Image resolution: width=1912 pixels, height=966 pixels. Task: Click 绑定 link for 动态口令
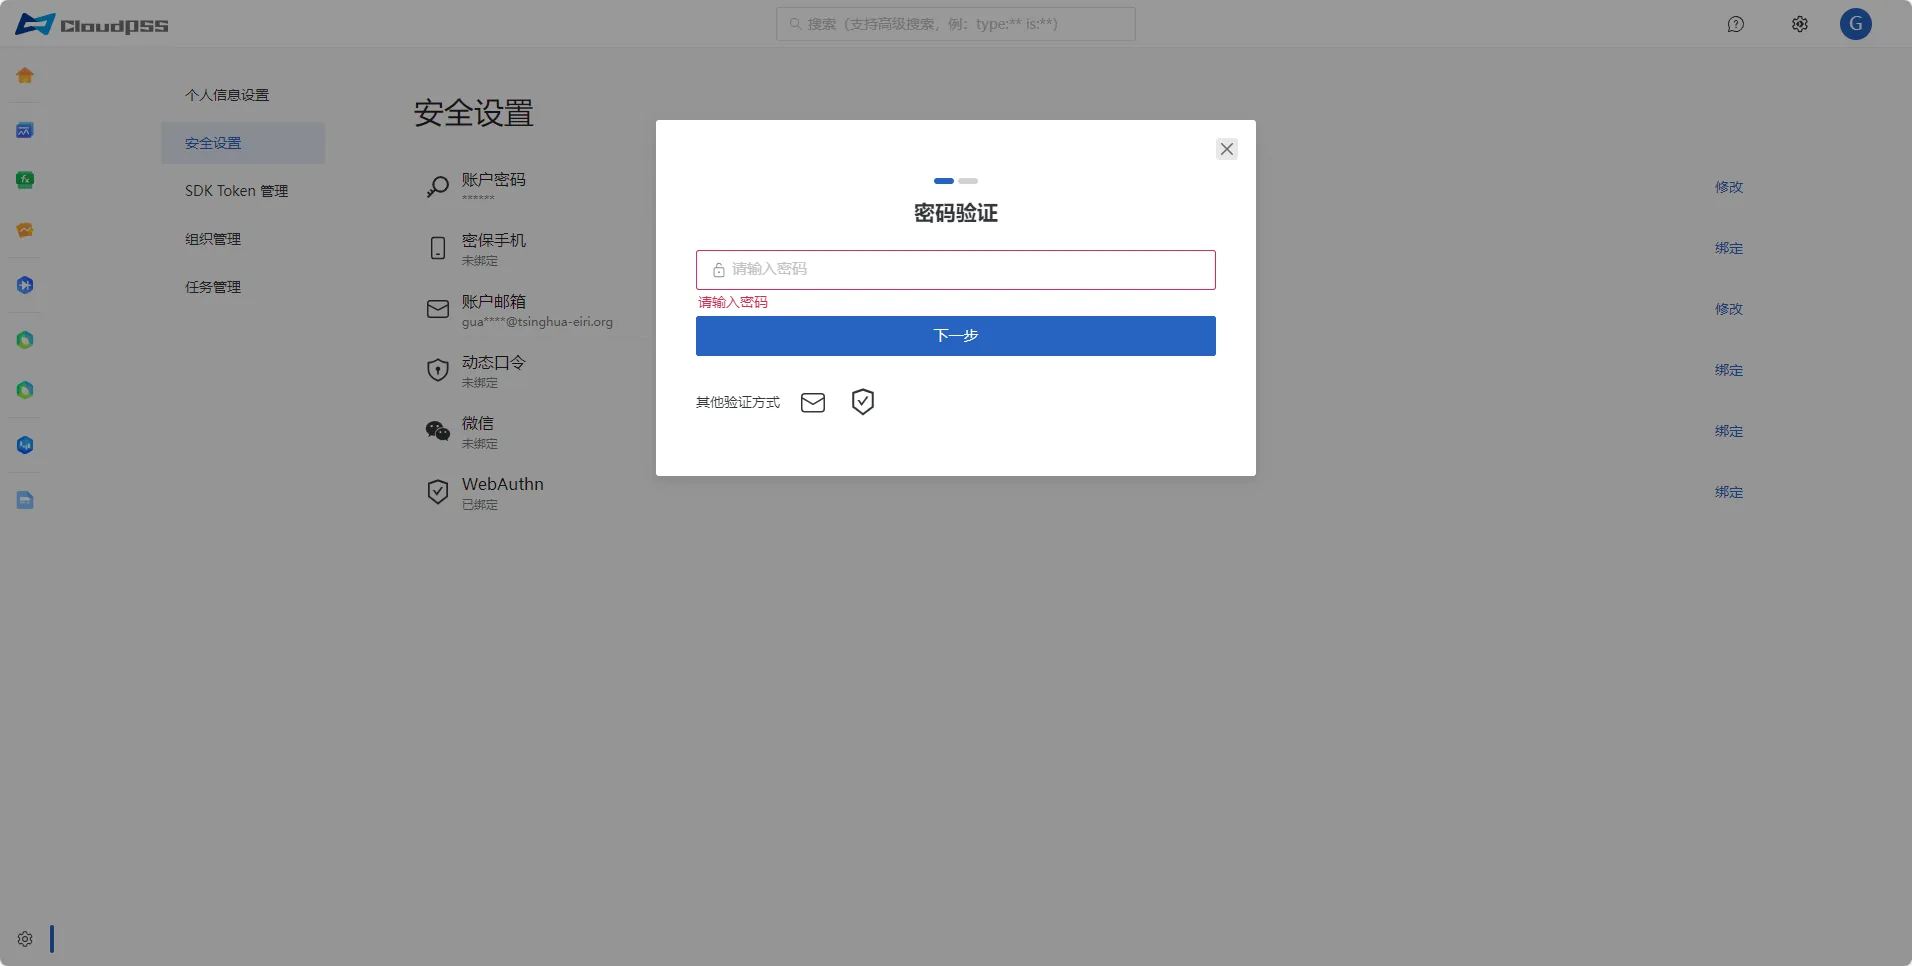[x=1729, y=370]
